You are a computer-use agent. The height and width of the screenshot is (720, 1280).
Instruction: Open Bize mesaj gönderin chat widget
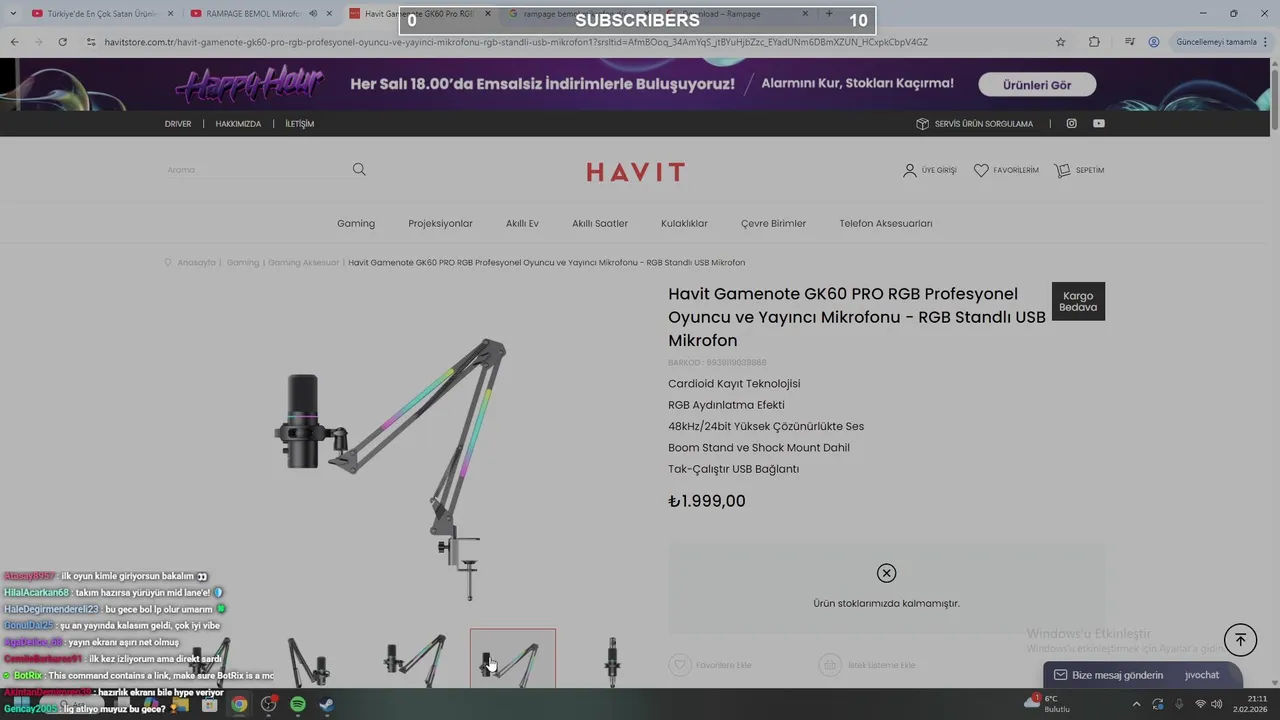[x=1142, y=675]
